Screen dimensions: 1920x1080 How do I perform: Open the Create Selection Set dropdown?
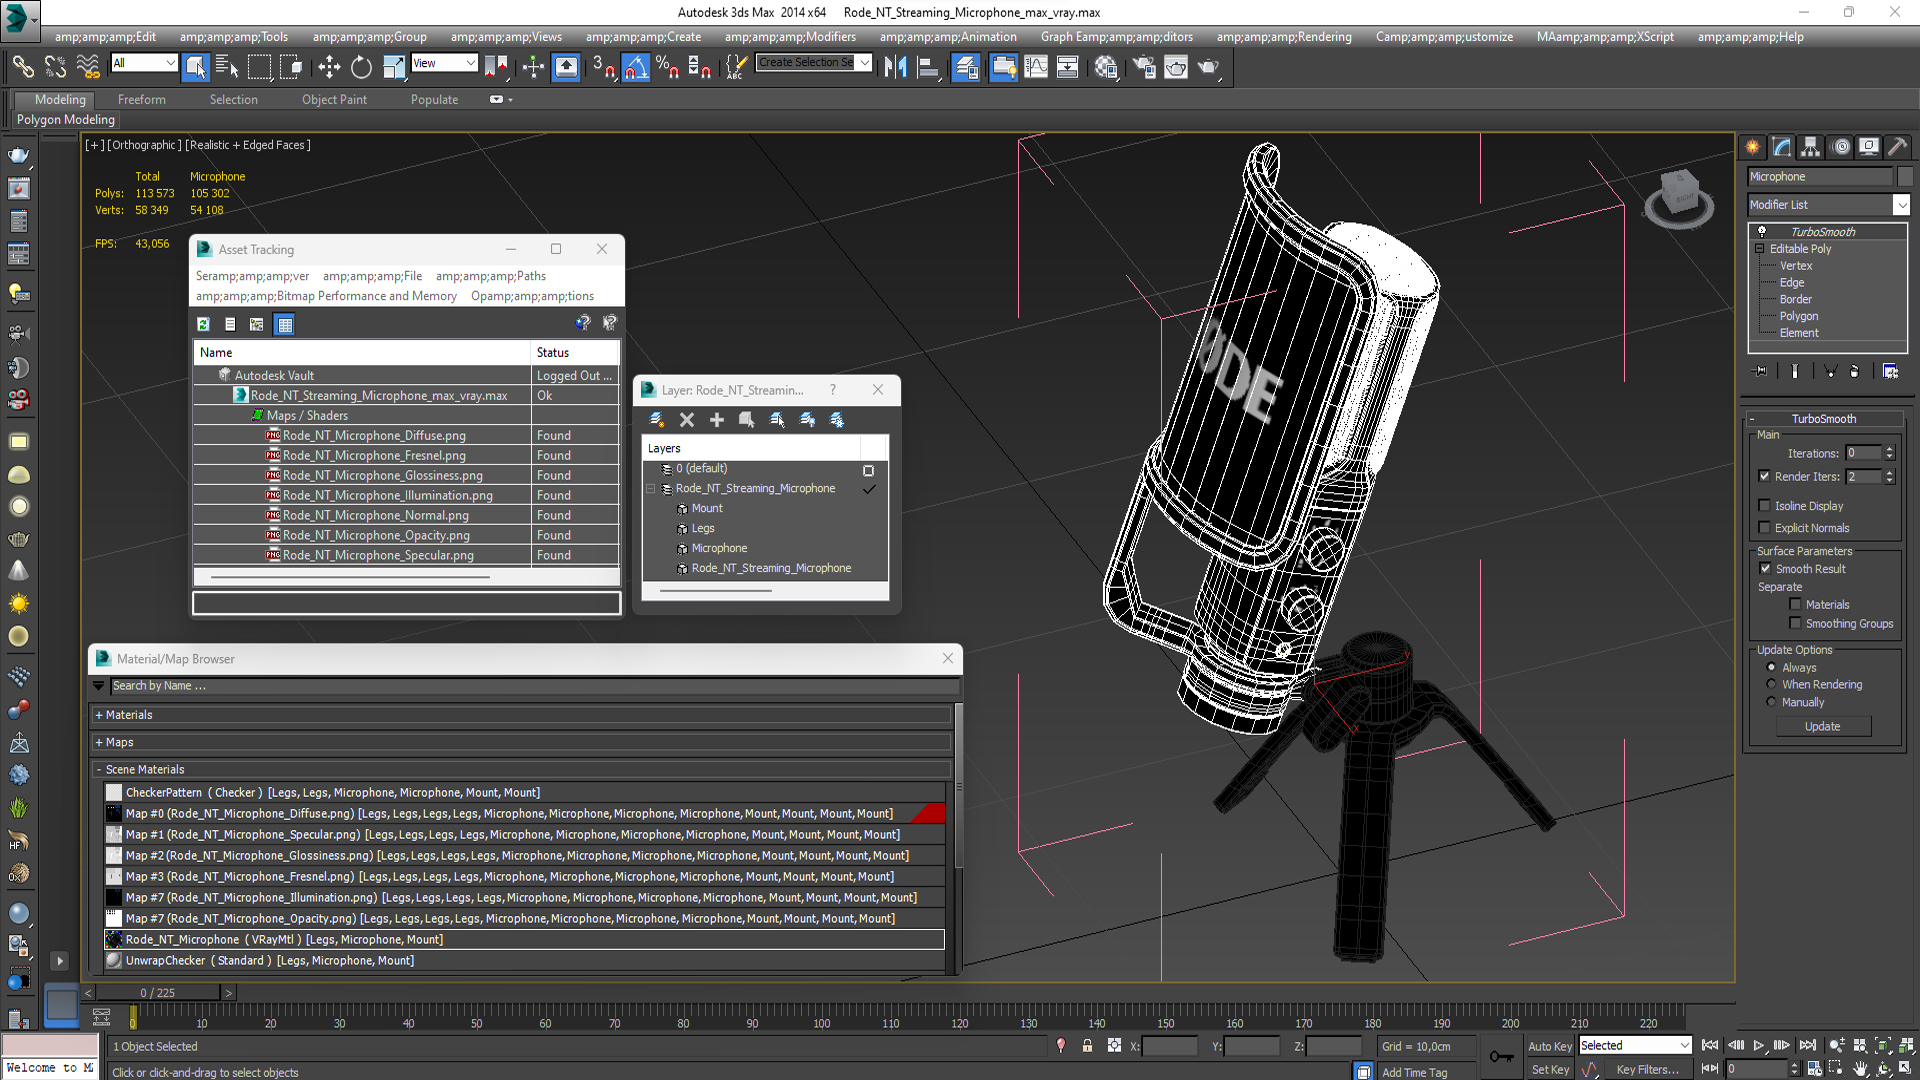(813, 63)
